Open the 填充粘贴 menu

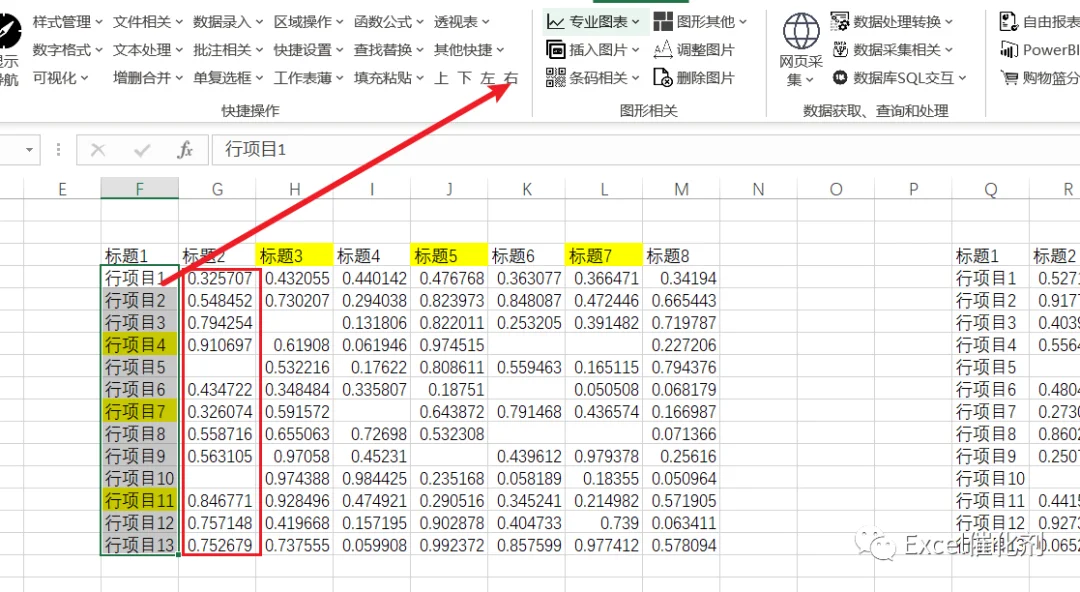(x=389, y=78)
